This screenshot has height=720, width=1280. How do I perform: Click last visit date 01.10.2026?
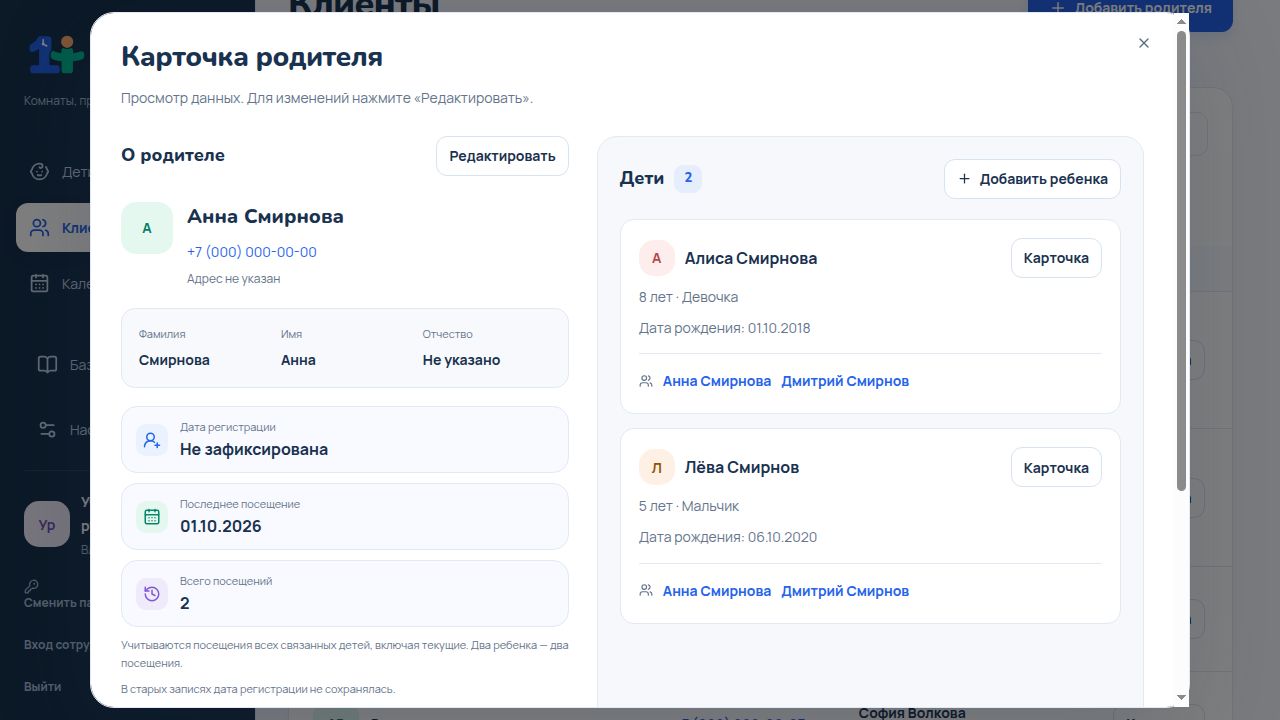click(x=221, y=526)
